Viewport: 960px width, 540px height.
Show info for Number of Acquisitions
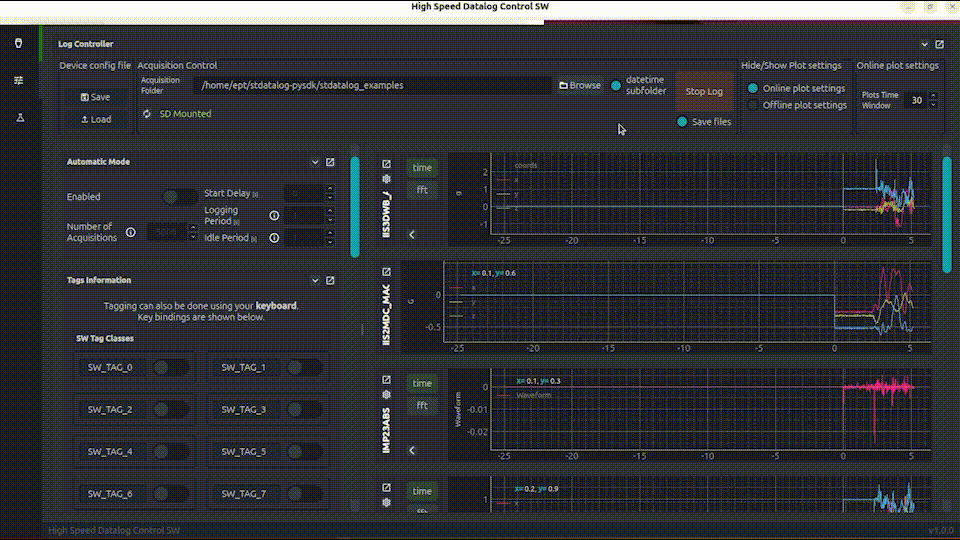coord(130,232)
